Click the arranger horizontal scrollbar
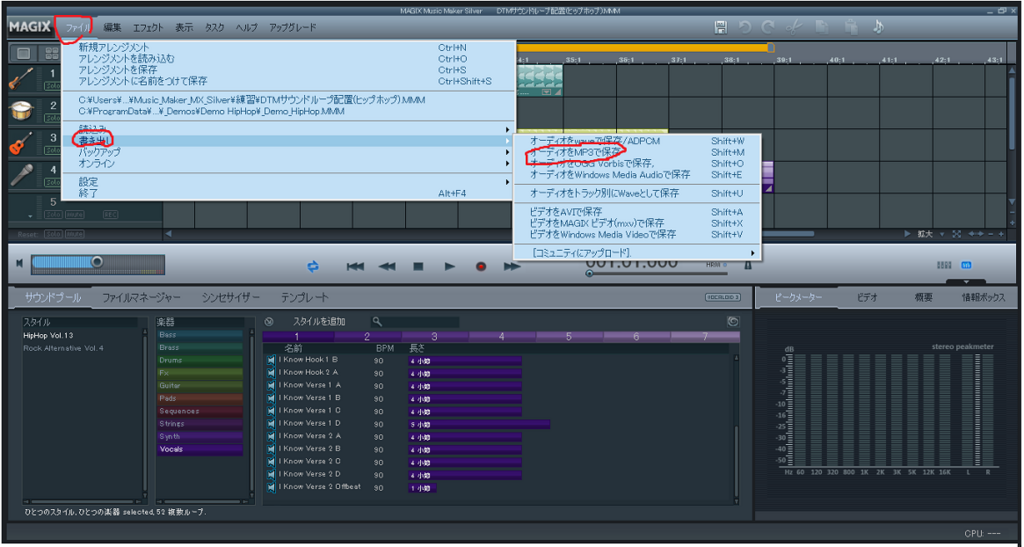Viewport: 1024px width, 547px height. coord(787,234)
